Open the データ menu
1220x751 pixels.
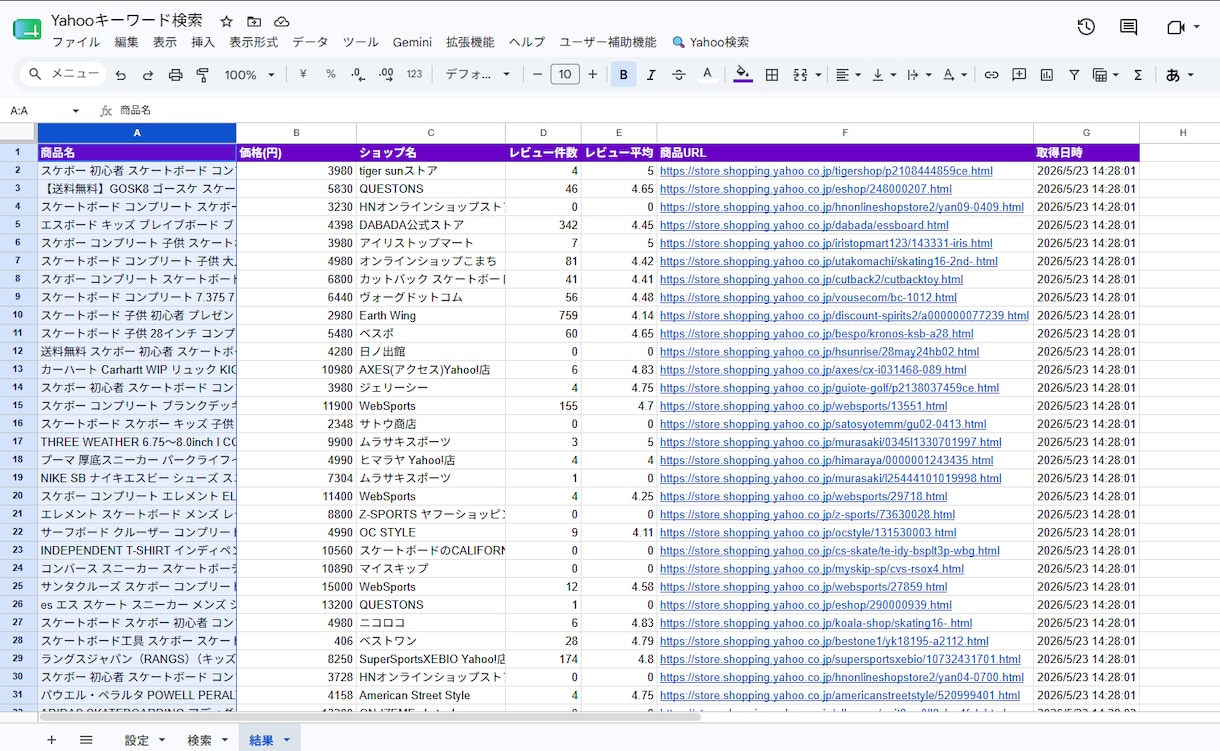(x=310, y=42)
